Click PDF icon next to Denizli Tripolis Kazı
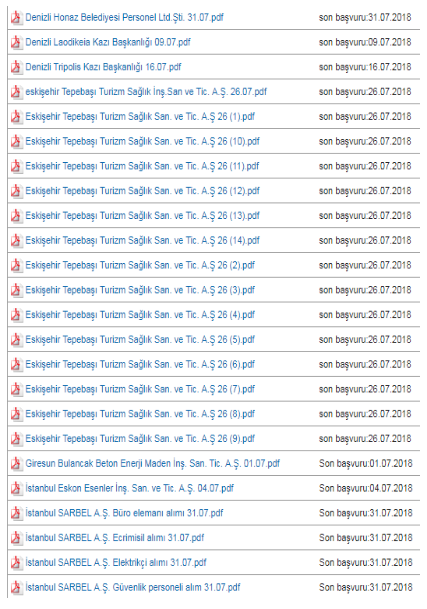The width and height of the screenshot is (427, 609). click(16, 67)
